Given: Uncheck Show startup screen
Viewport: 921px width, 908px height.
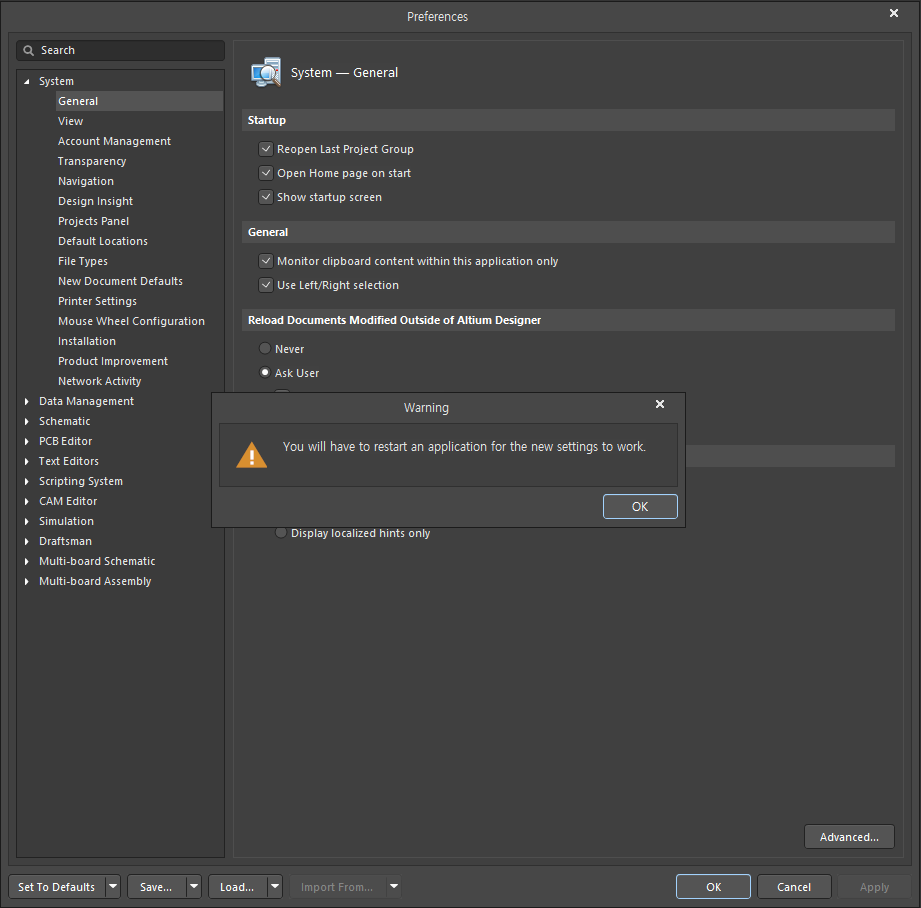Looking at the screenshot, I should pos(266,197).
